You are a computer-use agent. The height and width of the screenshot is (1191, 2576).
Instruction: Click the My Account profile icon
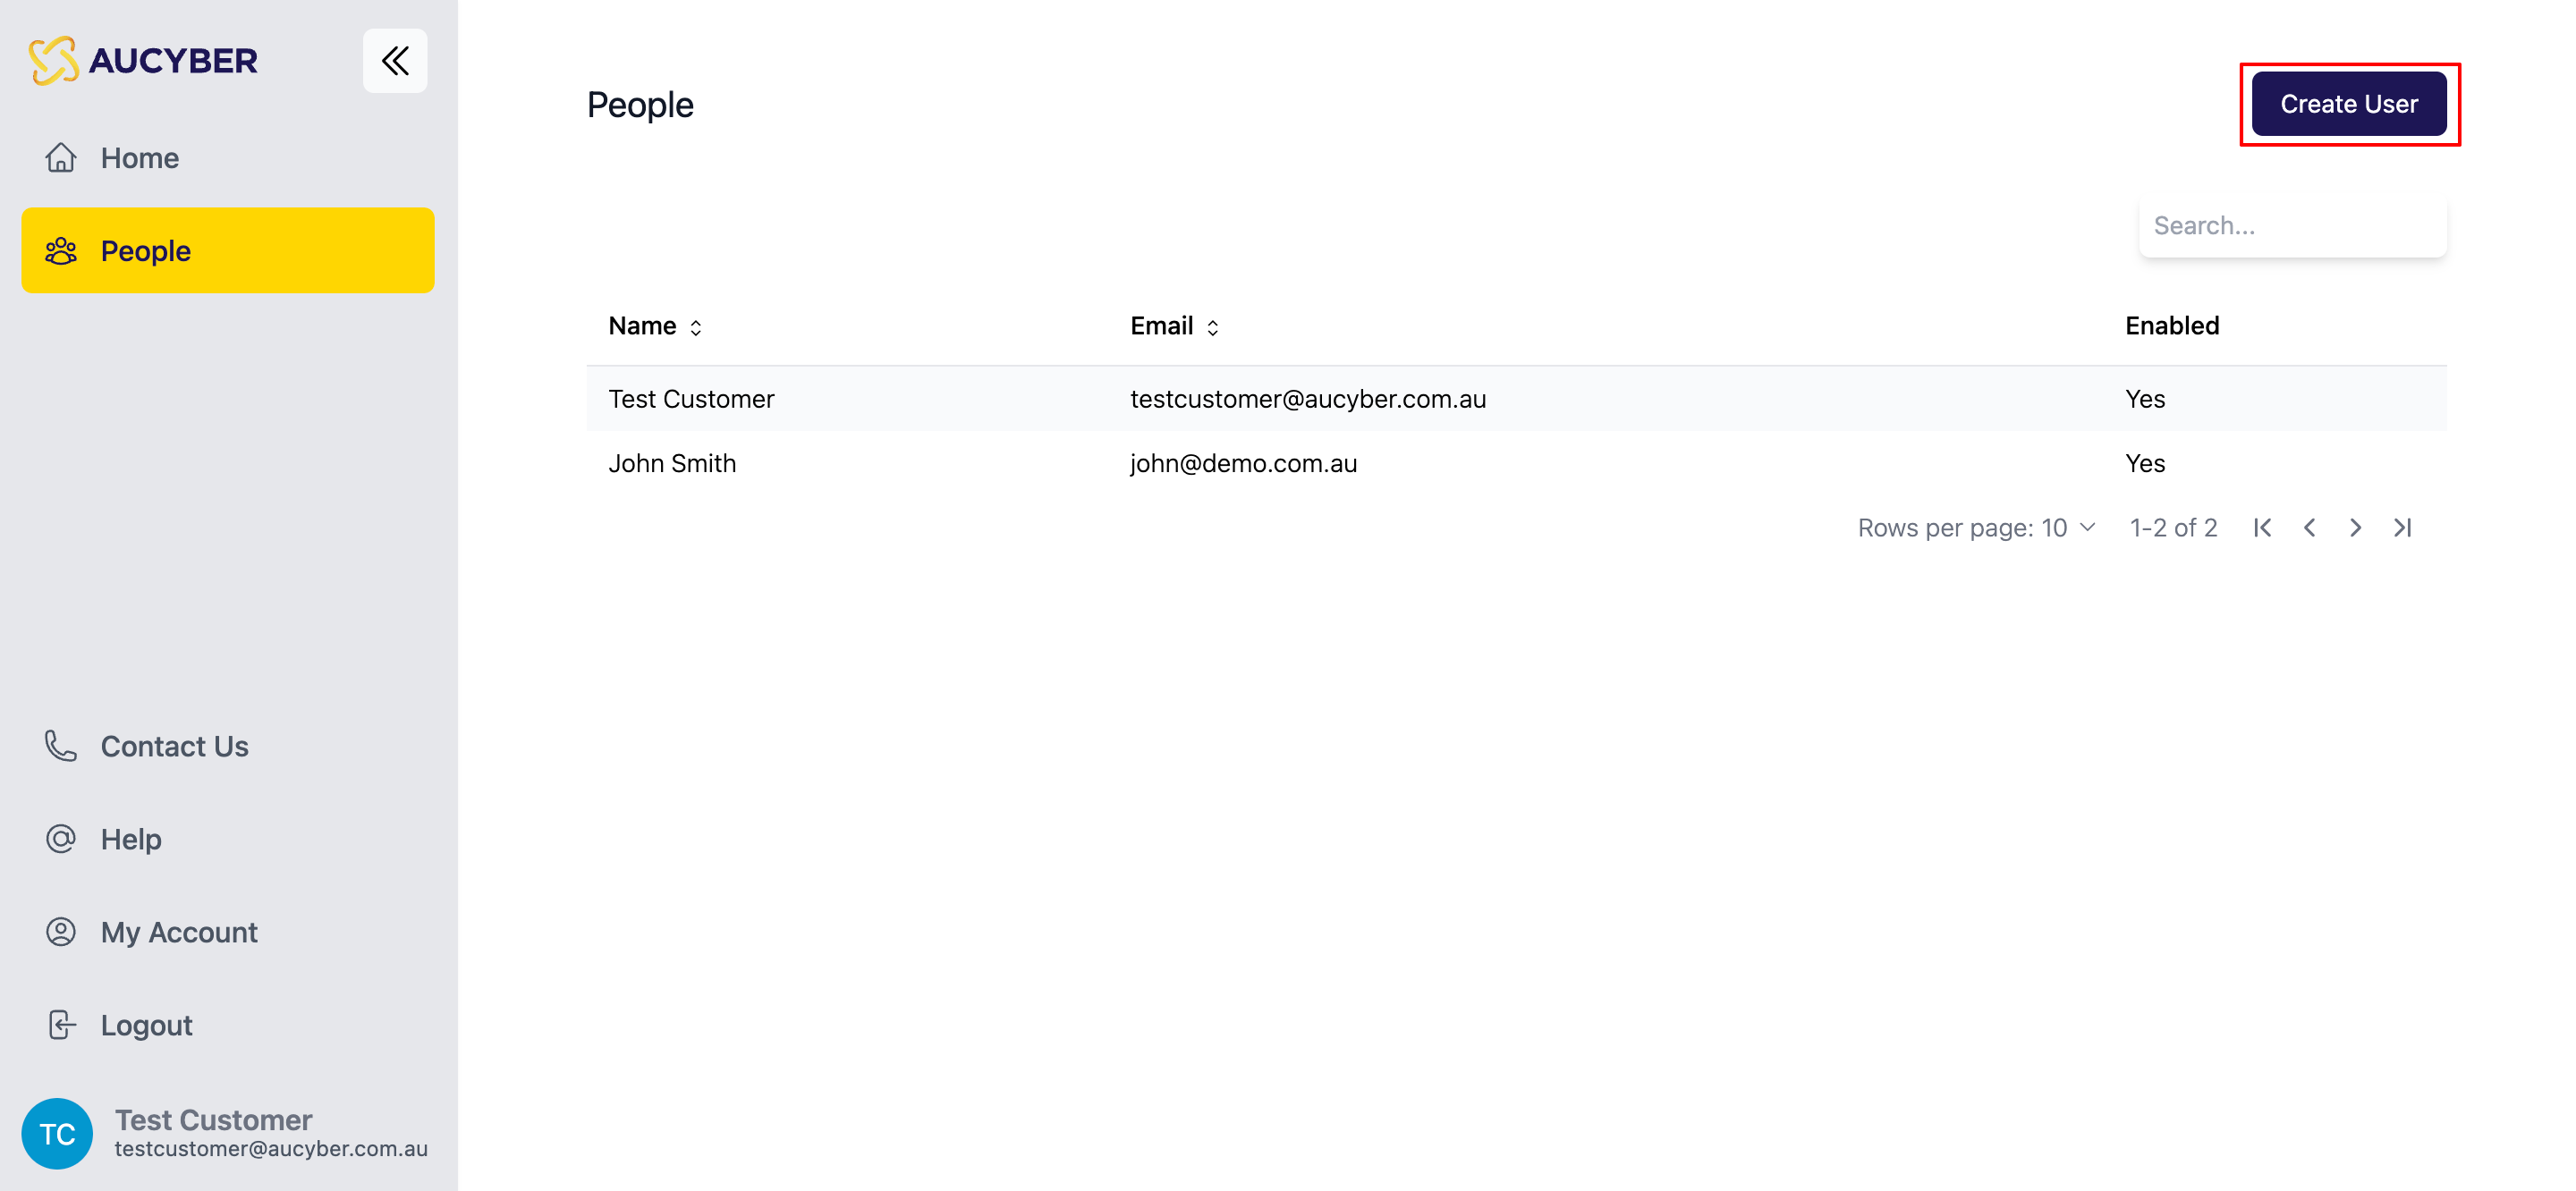(61, 932)
